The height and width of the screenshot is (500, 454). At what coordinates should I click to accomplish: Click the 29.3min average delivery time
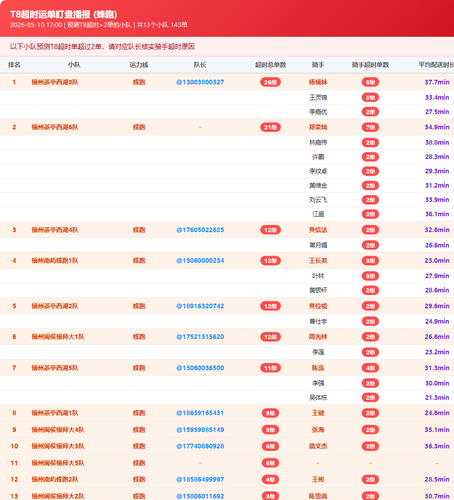click(x=437, y=171)
